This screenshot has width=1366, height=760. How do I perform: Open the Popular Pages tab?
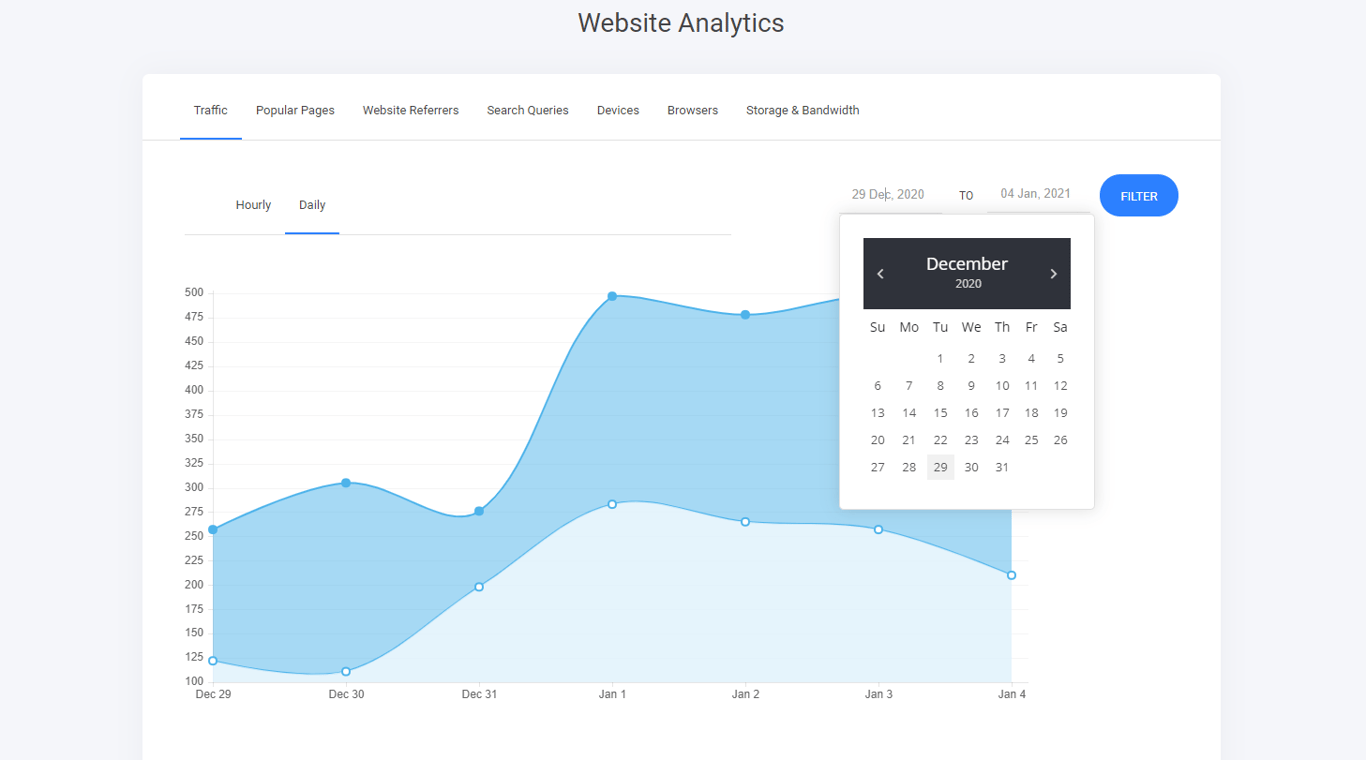[295, 110]
